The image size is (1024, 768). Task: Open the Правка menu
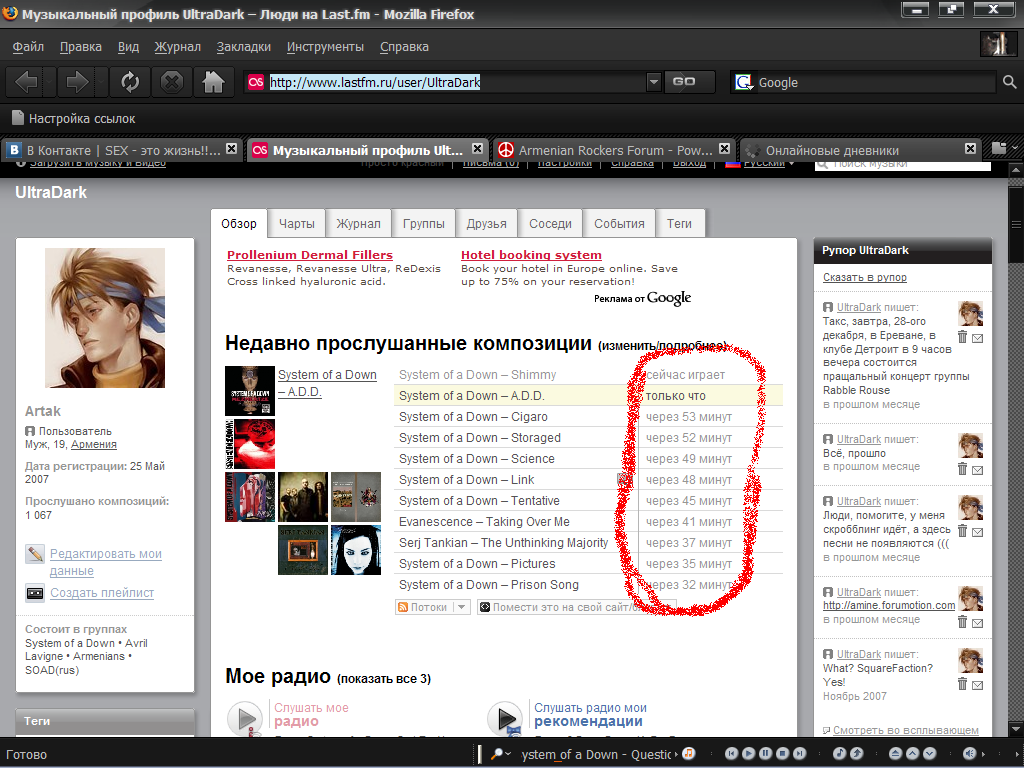coord(81,47)
